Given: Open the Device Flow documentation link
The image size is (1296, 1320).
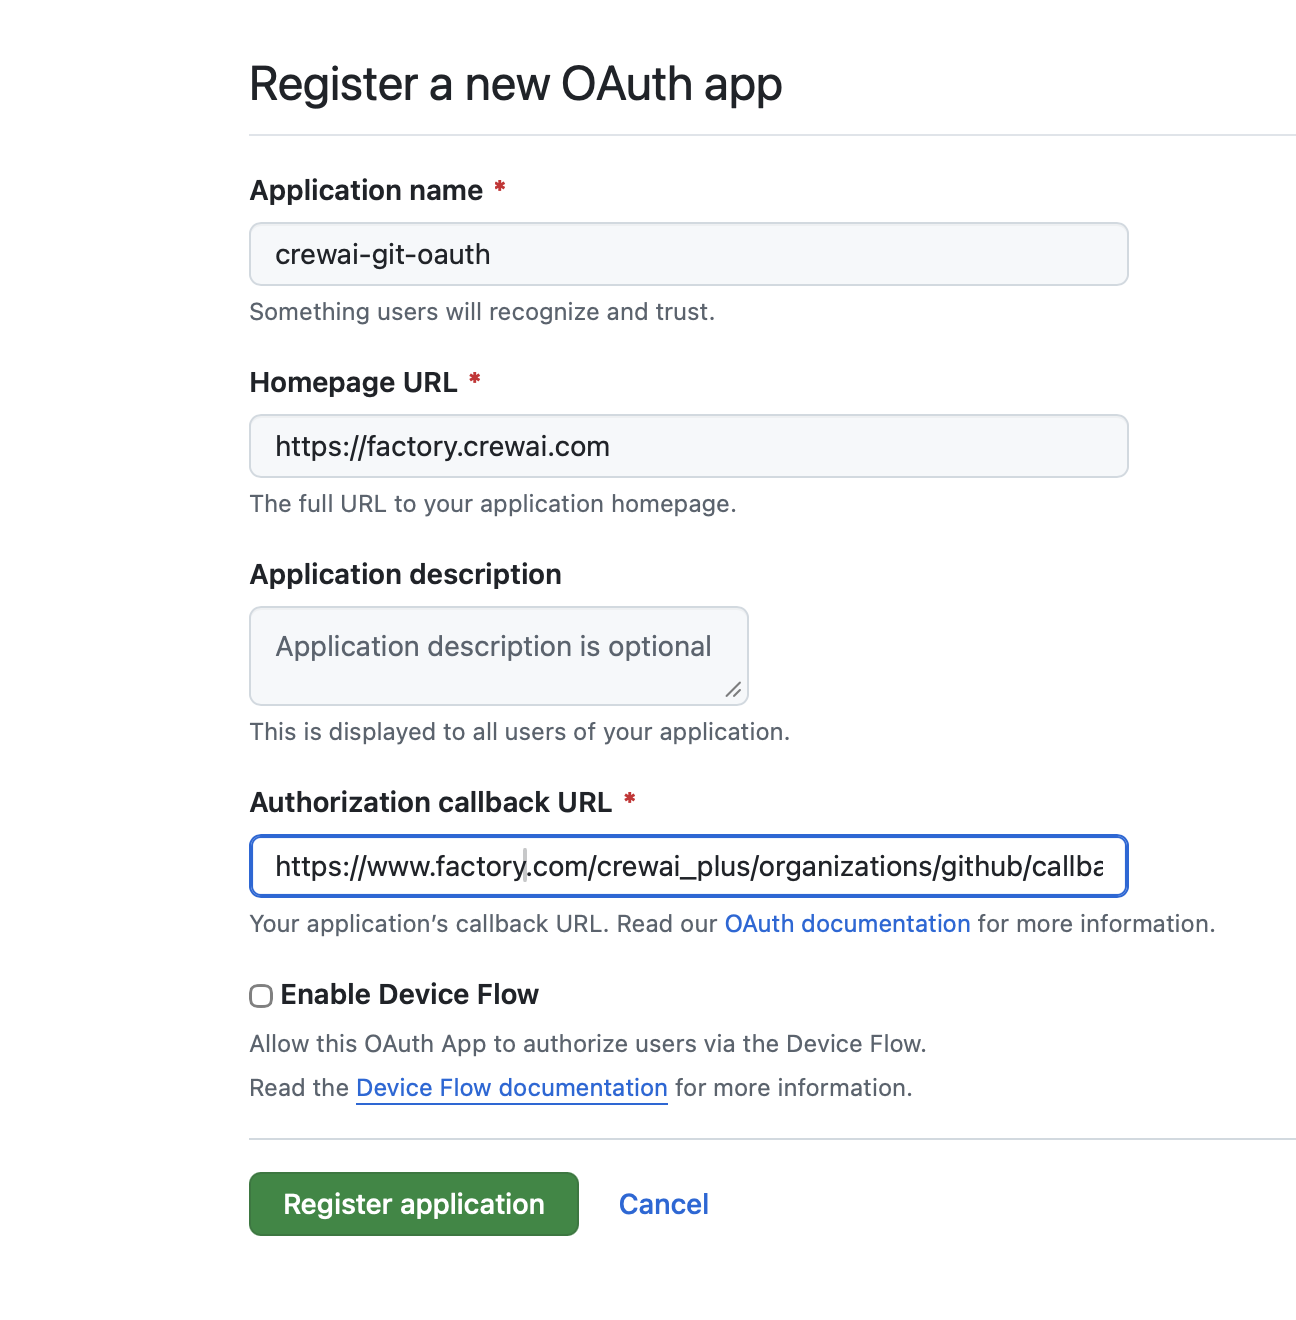Looking at the screenshot, I should click(511, 1088).
